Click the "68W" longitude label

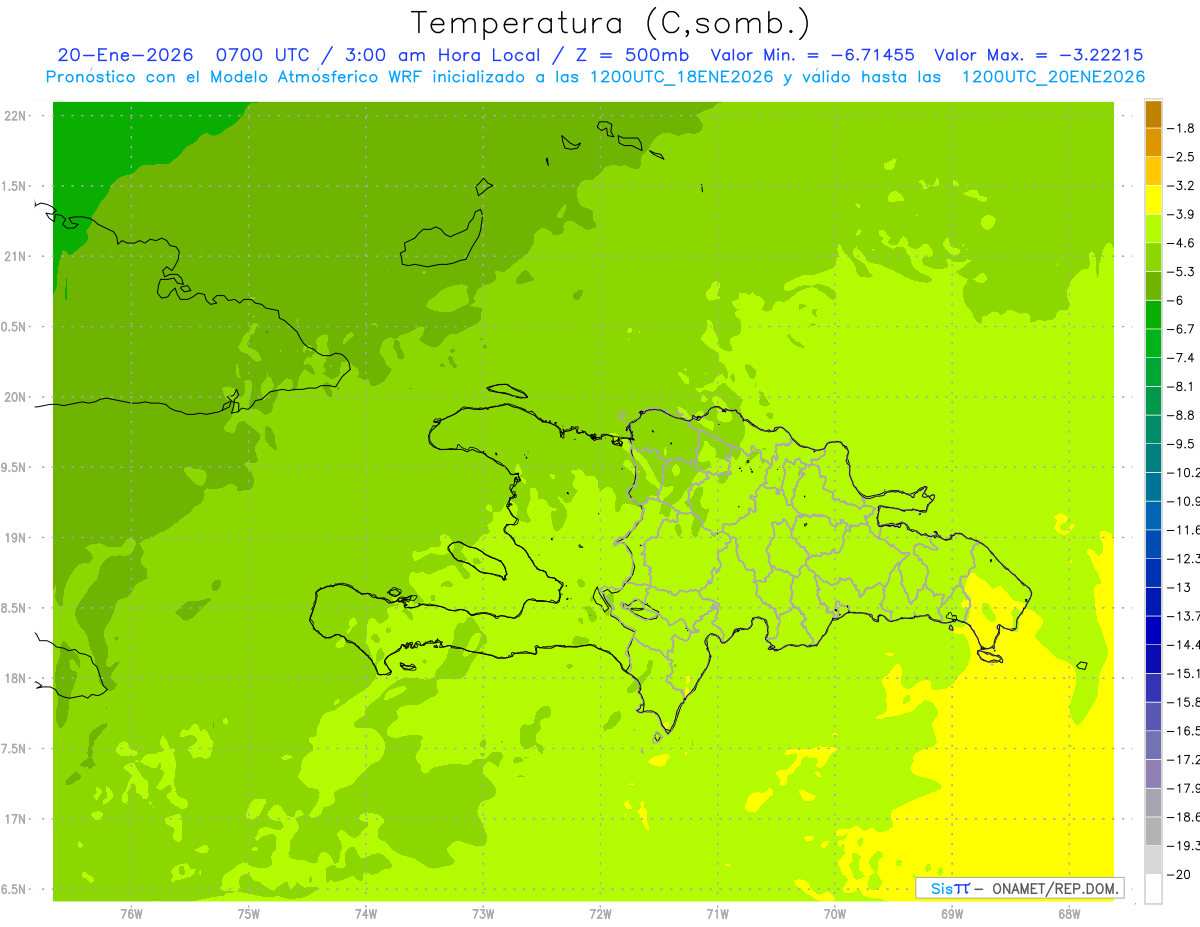click(x=1069, y=913)
